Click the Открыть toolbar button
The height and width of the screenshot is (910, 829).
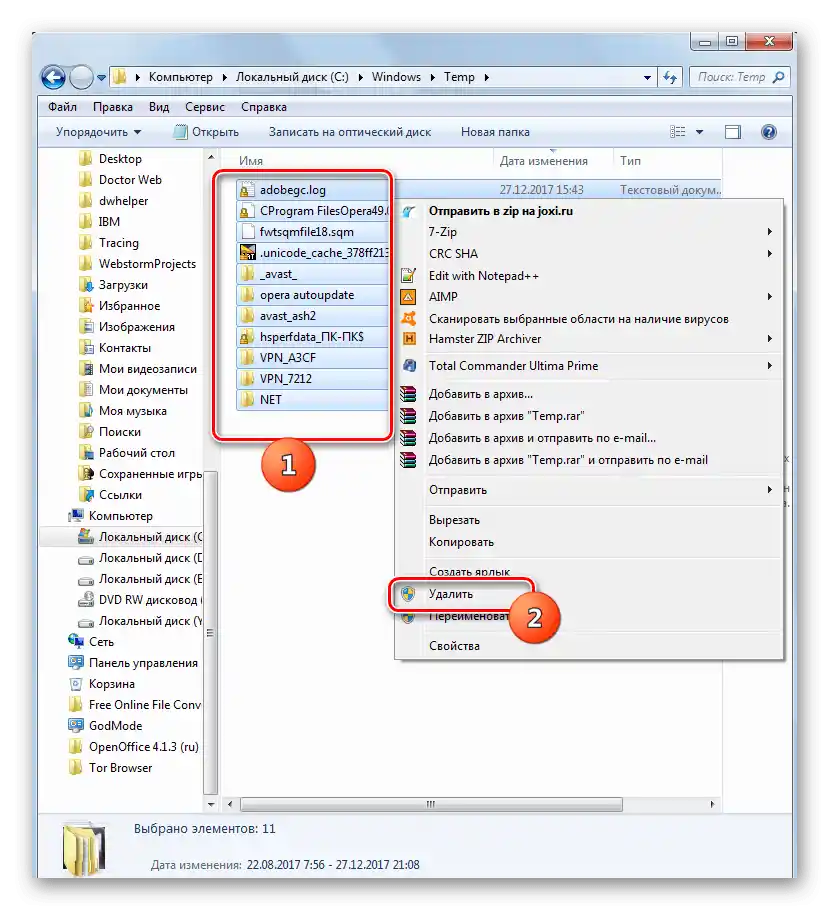207,132
